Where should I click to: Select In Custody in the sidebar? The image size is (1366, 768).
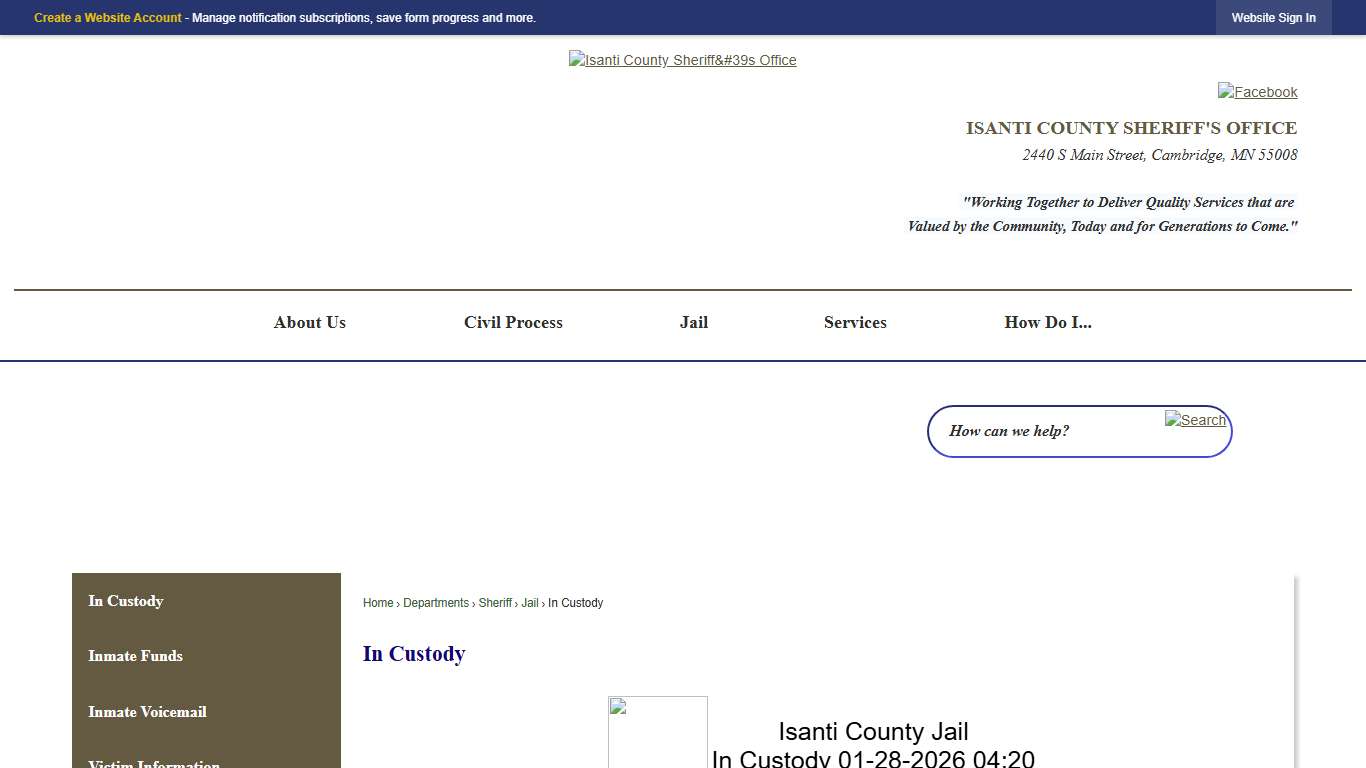pyautogui.click(x=125, y=601)
